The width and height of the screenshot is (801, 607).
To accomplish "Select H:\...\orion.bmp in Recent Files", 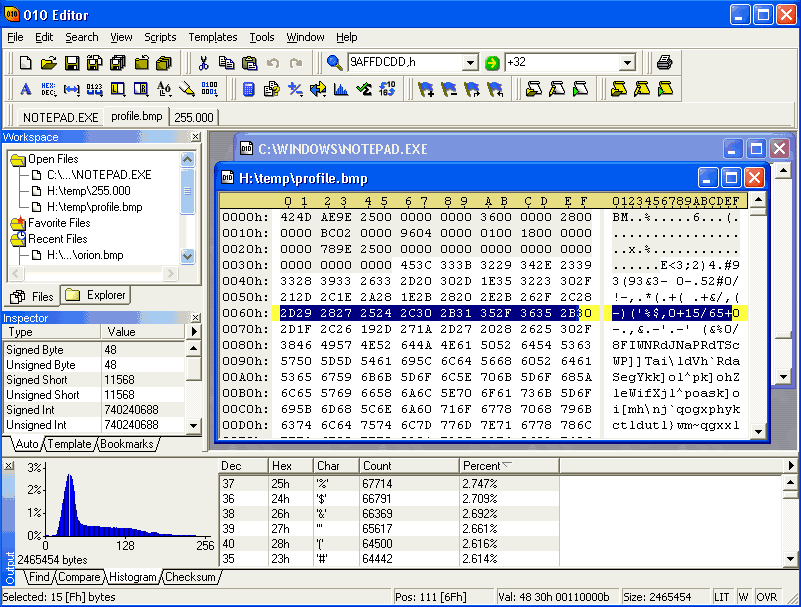I will [85, 255].
